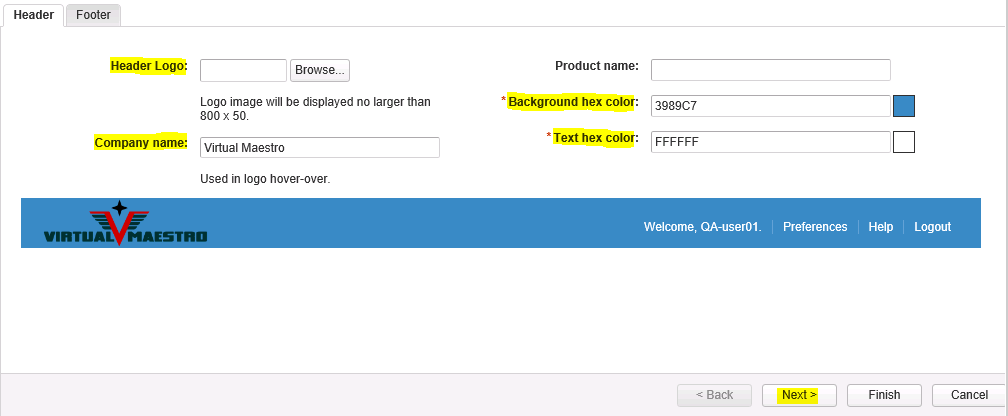This screenshot has height=416, width=1008.
Task: Edit the Background hex color input
Action: [x=770, y=106]
